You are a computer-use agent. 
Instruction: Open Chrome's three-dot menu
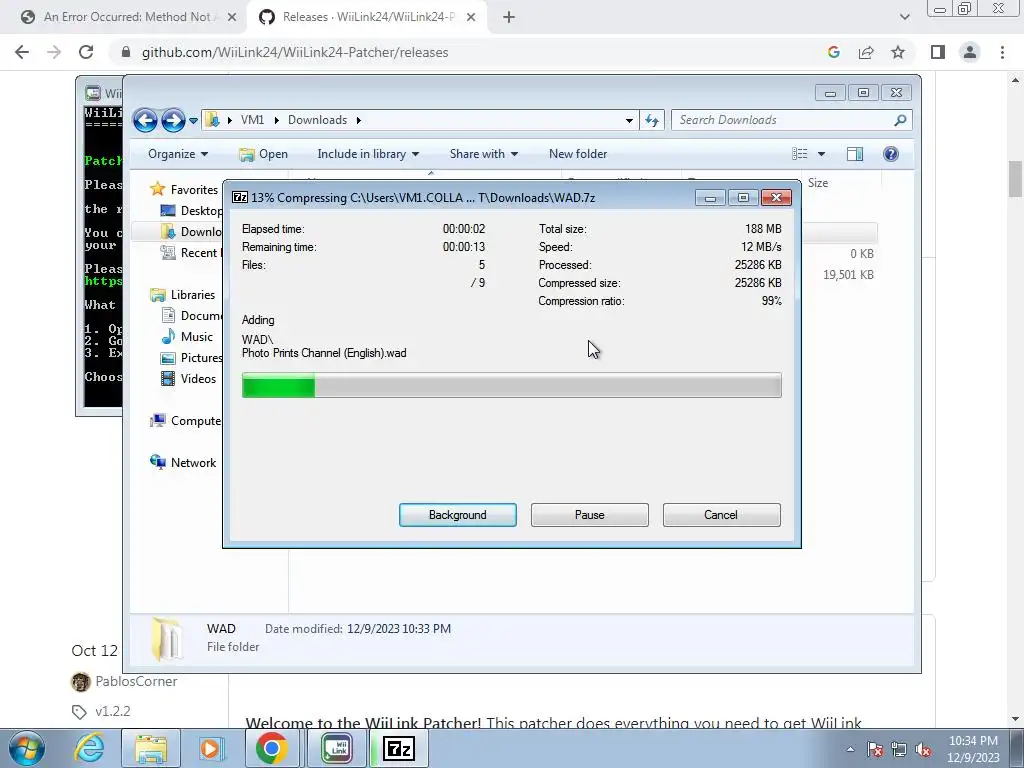click(1002, 52)
